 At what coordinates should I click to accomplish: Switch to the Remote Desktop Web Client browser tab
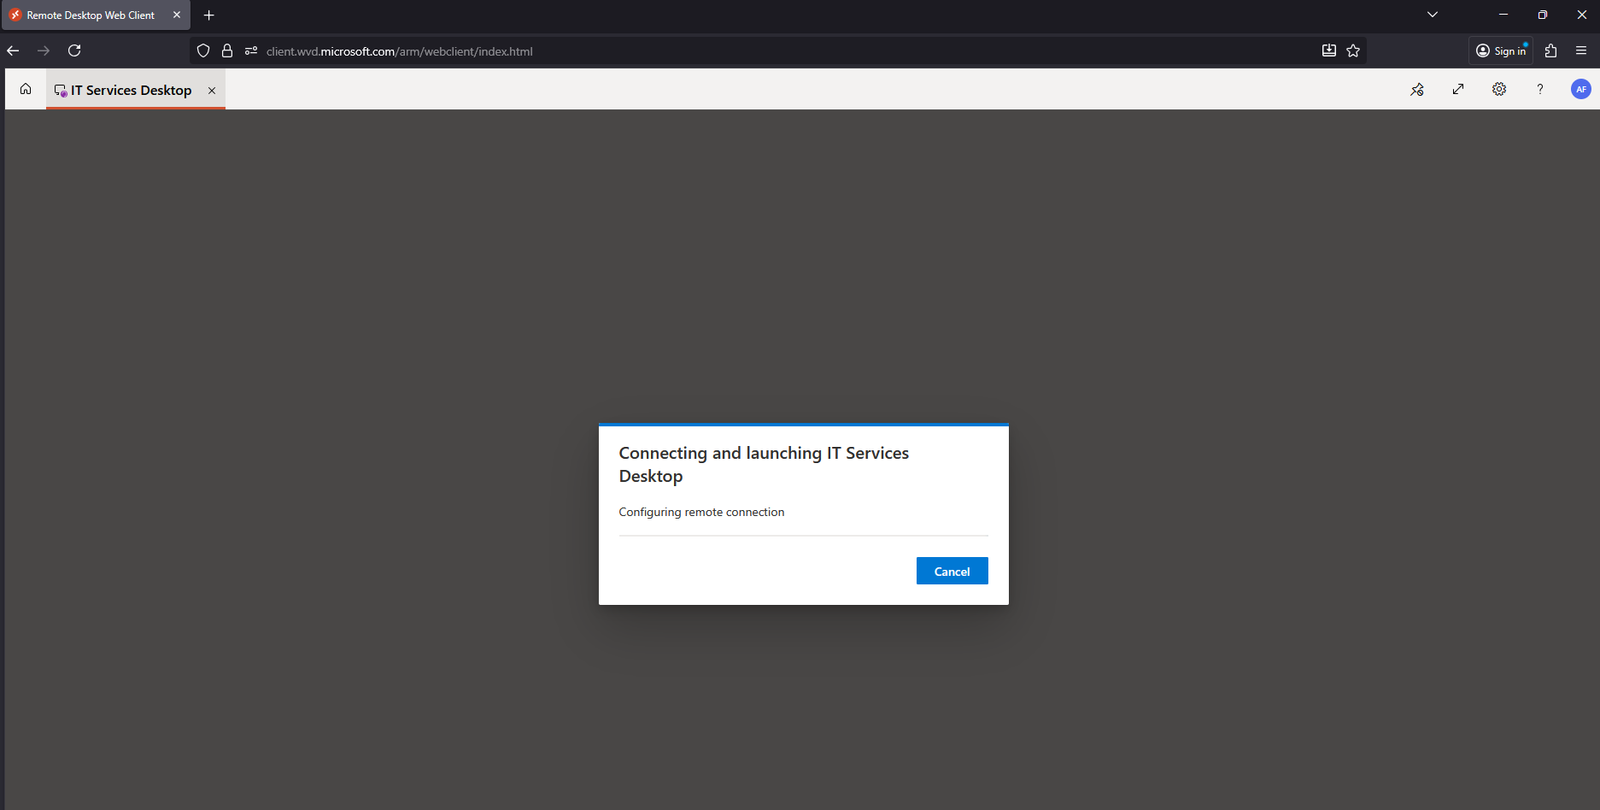90,15
